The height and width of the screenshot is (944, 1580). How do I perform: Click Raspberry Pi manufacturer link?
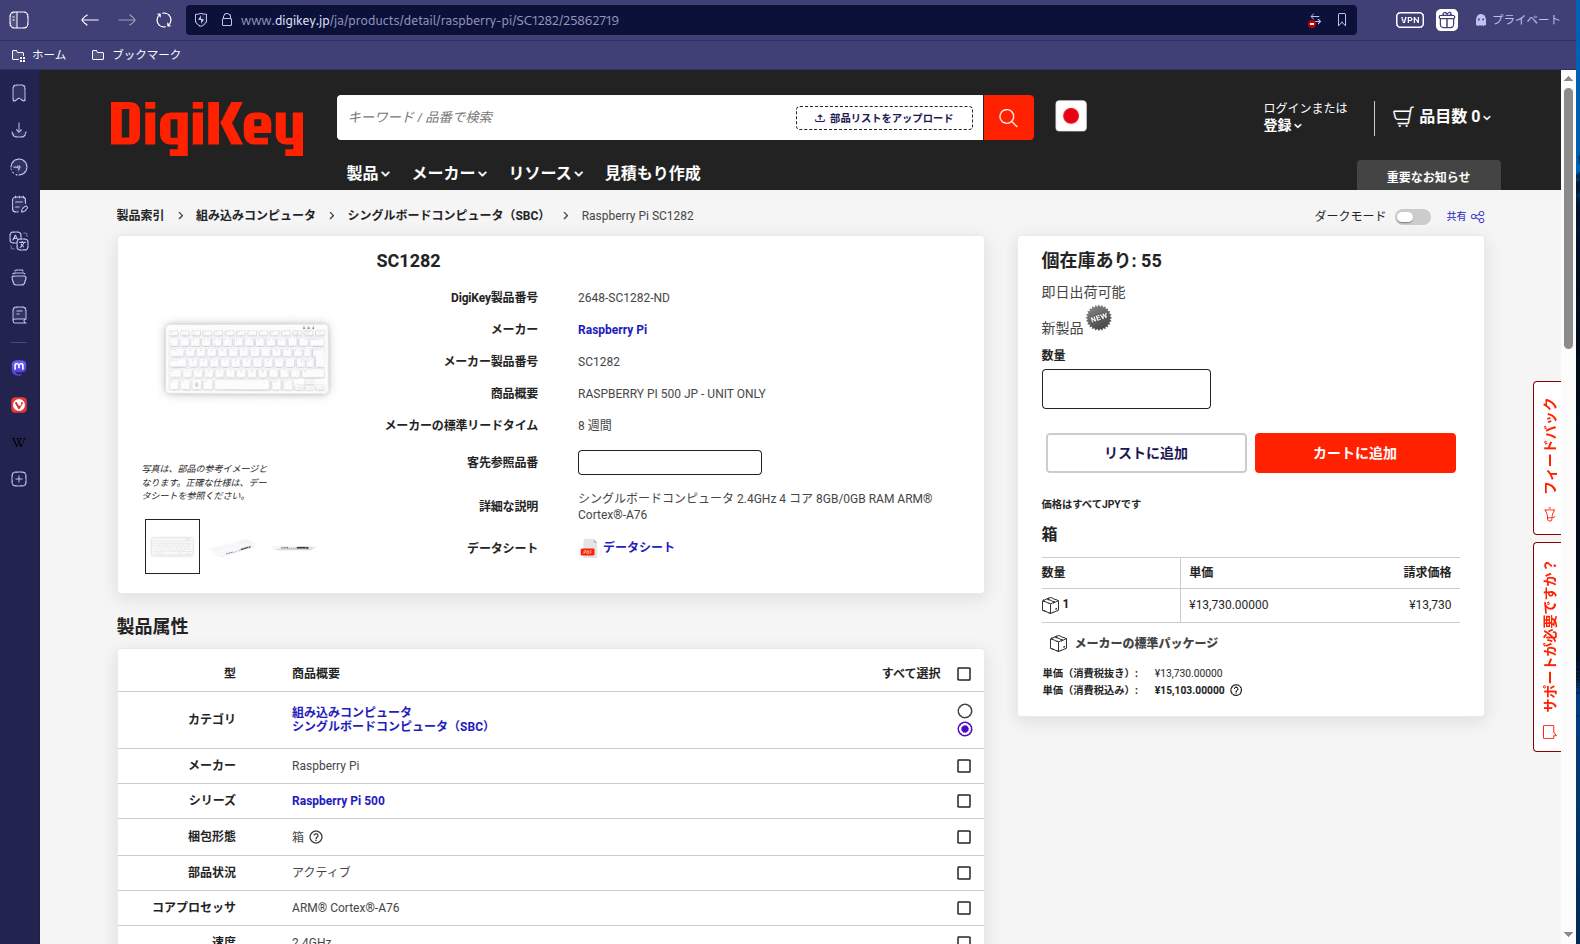612,330
